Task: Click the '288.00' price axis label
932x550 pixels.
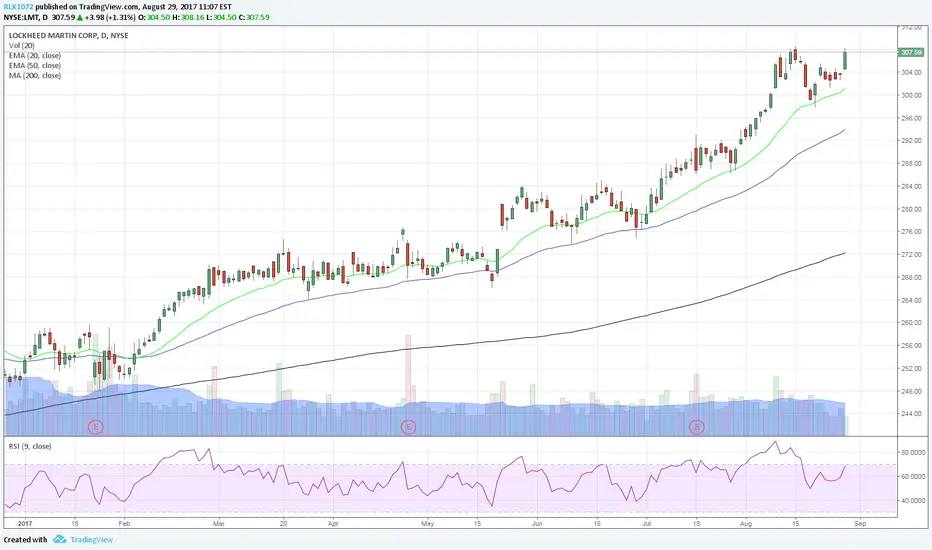Action: click(912, 164)
